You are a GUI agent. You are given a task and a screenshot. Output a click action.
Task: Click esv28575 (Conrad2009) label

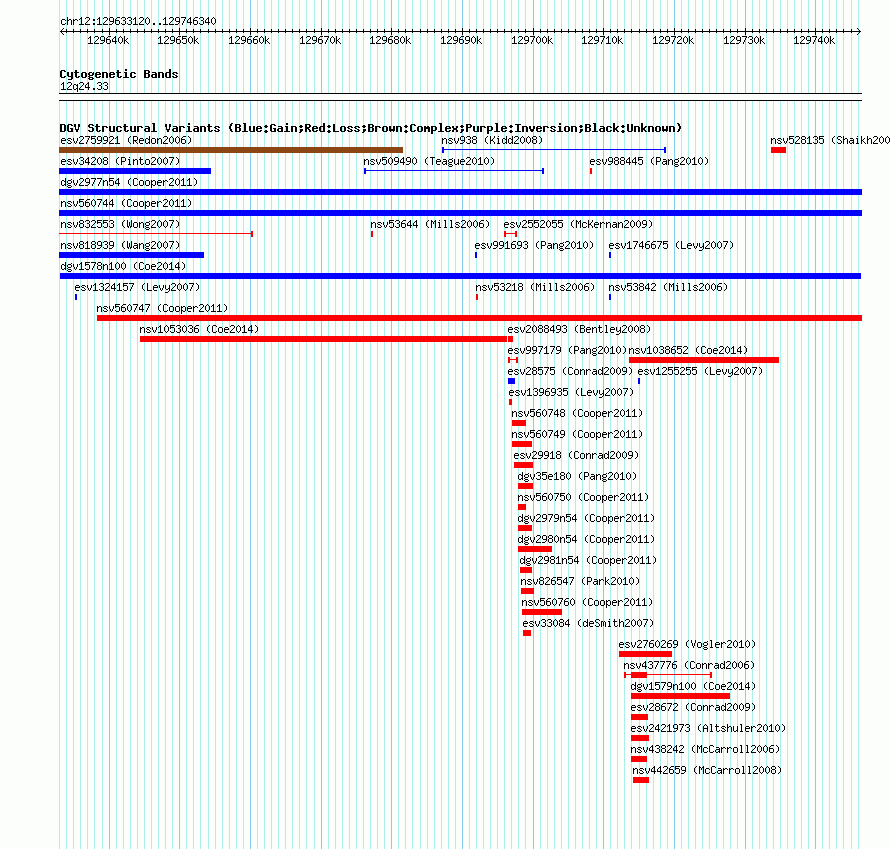[x=570, y=371]
